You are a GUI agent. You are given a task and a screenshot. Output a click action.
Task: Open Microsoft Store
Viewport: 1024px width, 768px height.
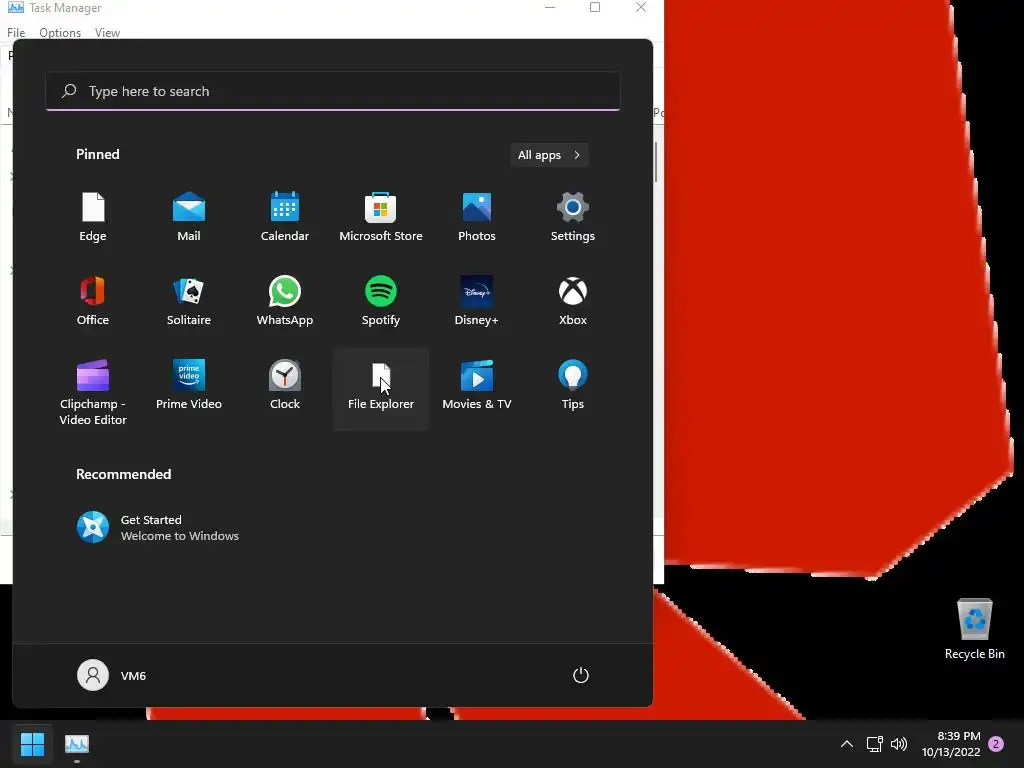(x=381, y=217)
